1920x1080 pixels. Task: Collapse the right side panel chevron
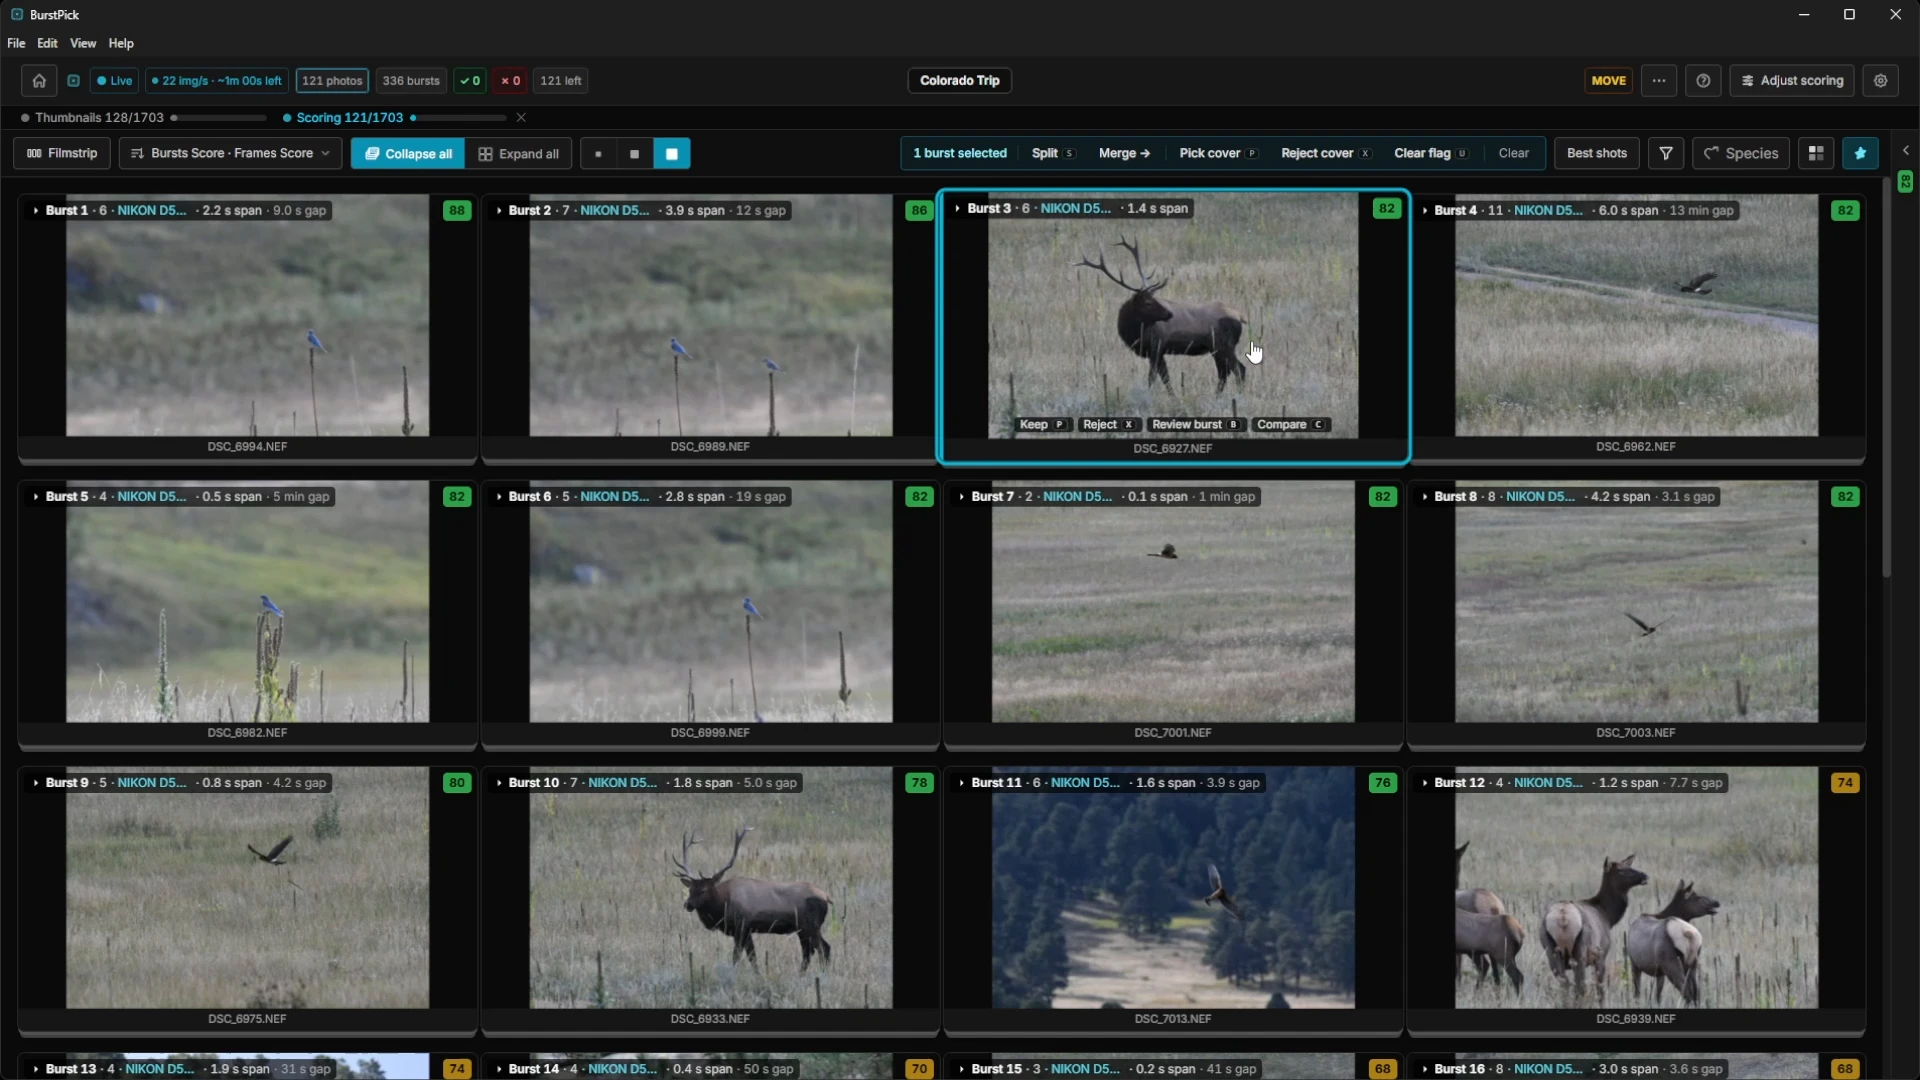click(1906, 150)
